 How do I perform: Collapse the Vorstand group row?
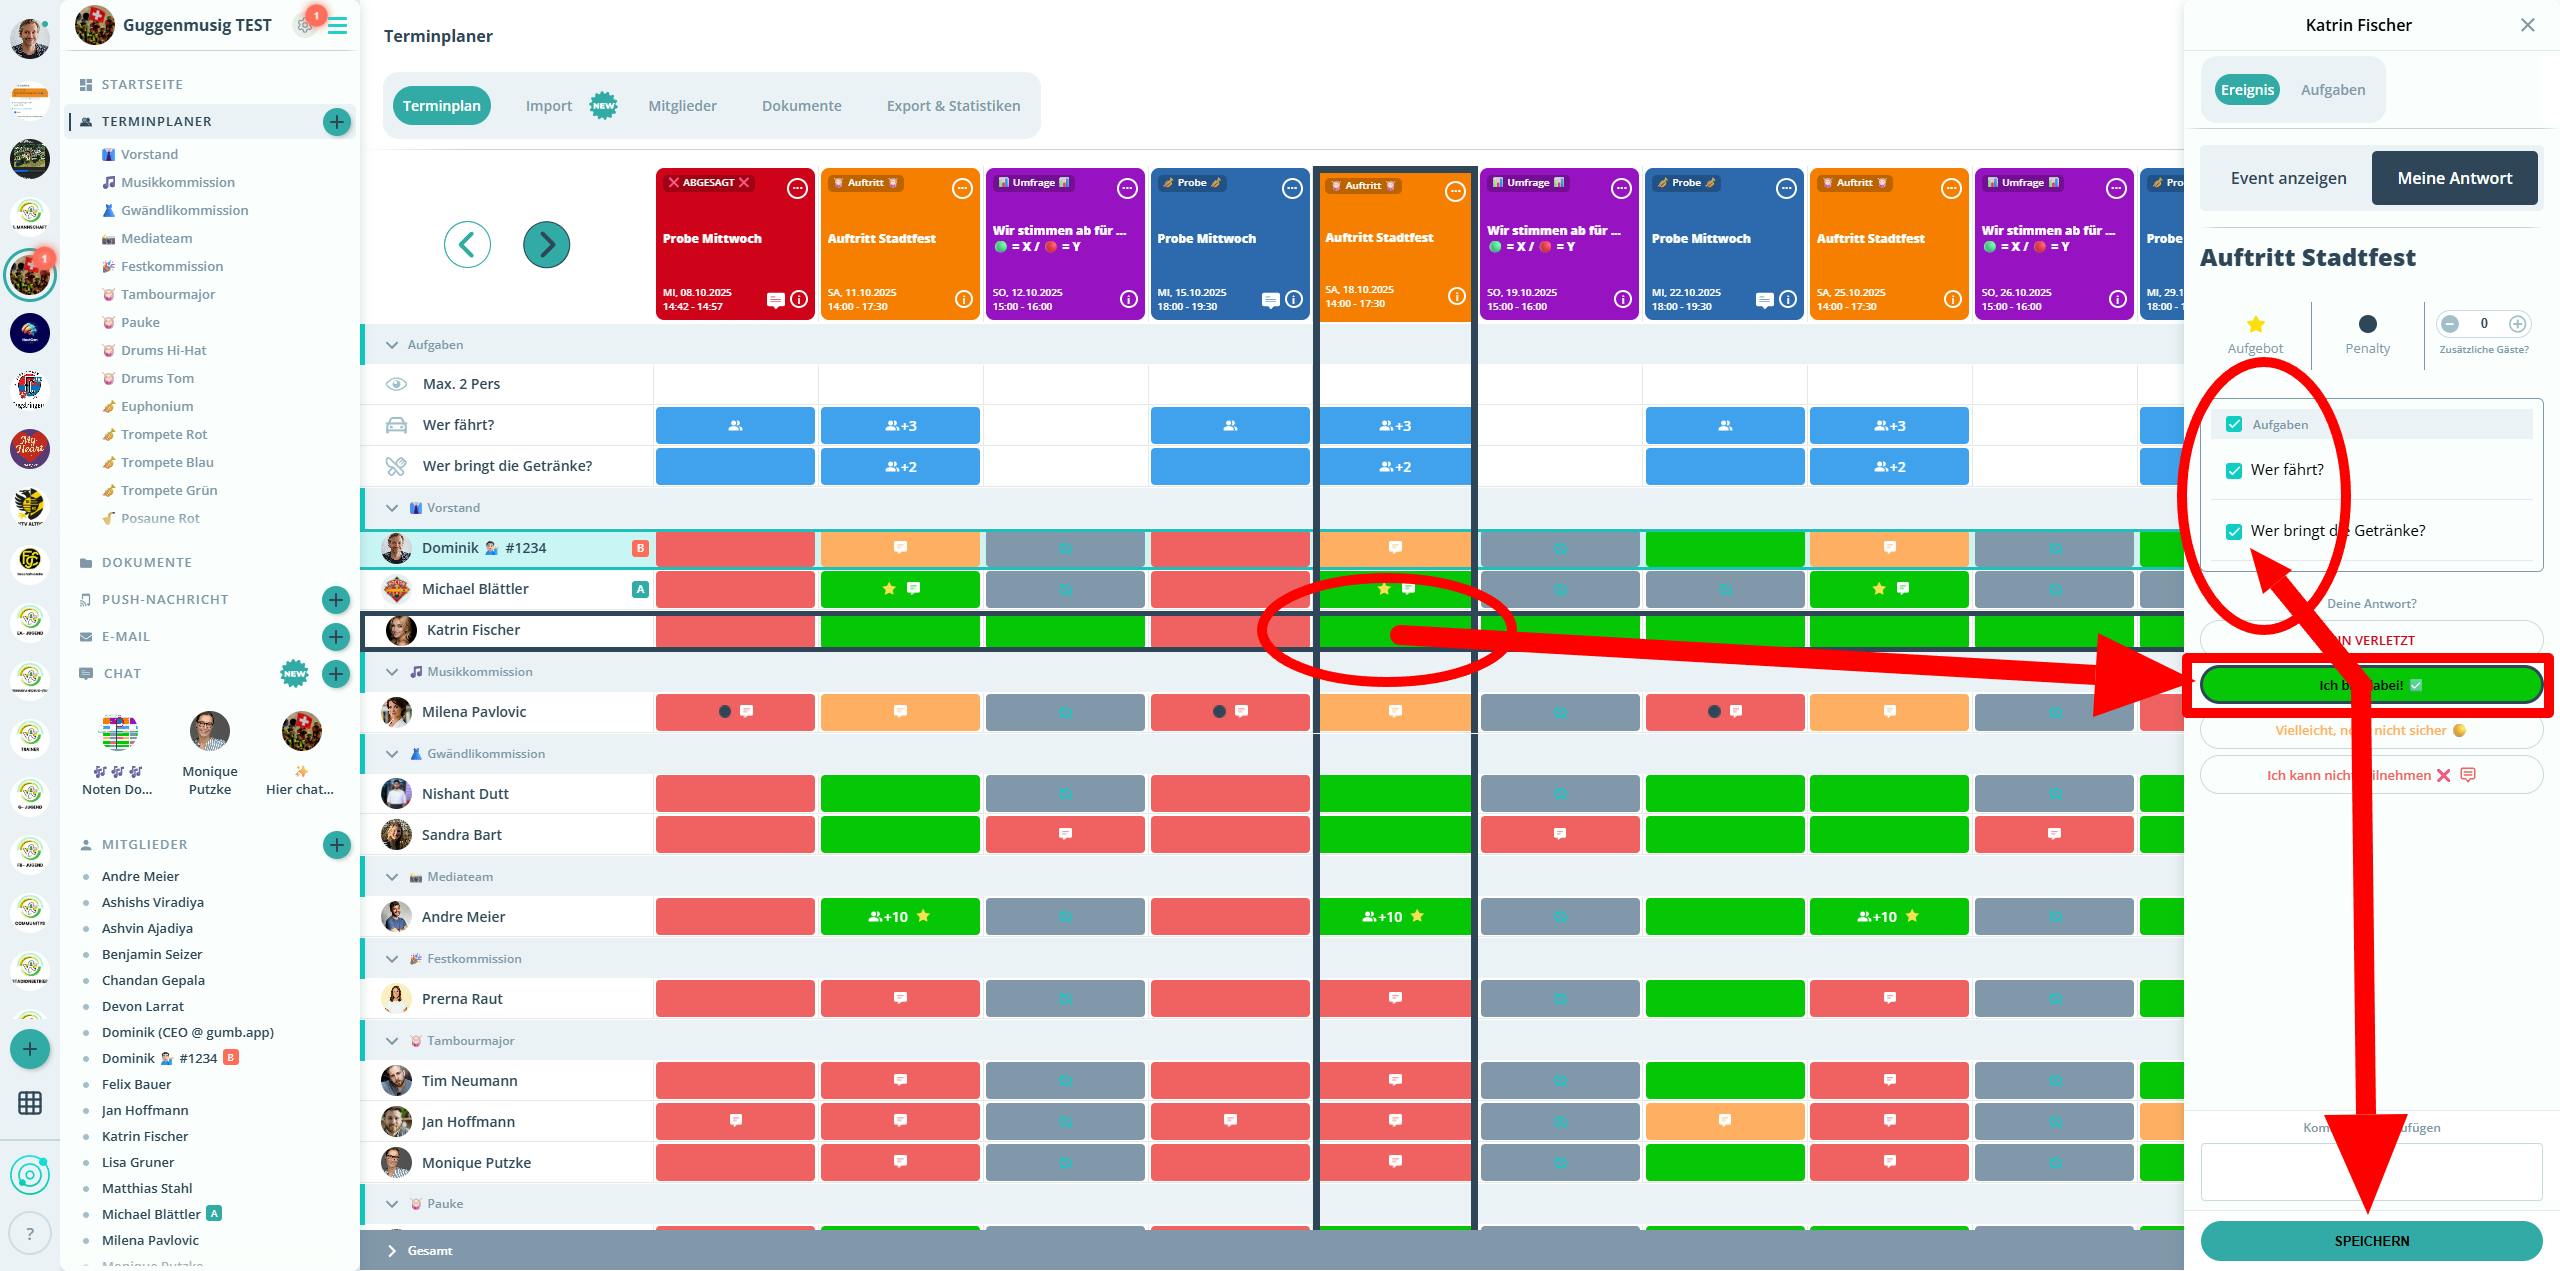coord(392,508)
